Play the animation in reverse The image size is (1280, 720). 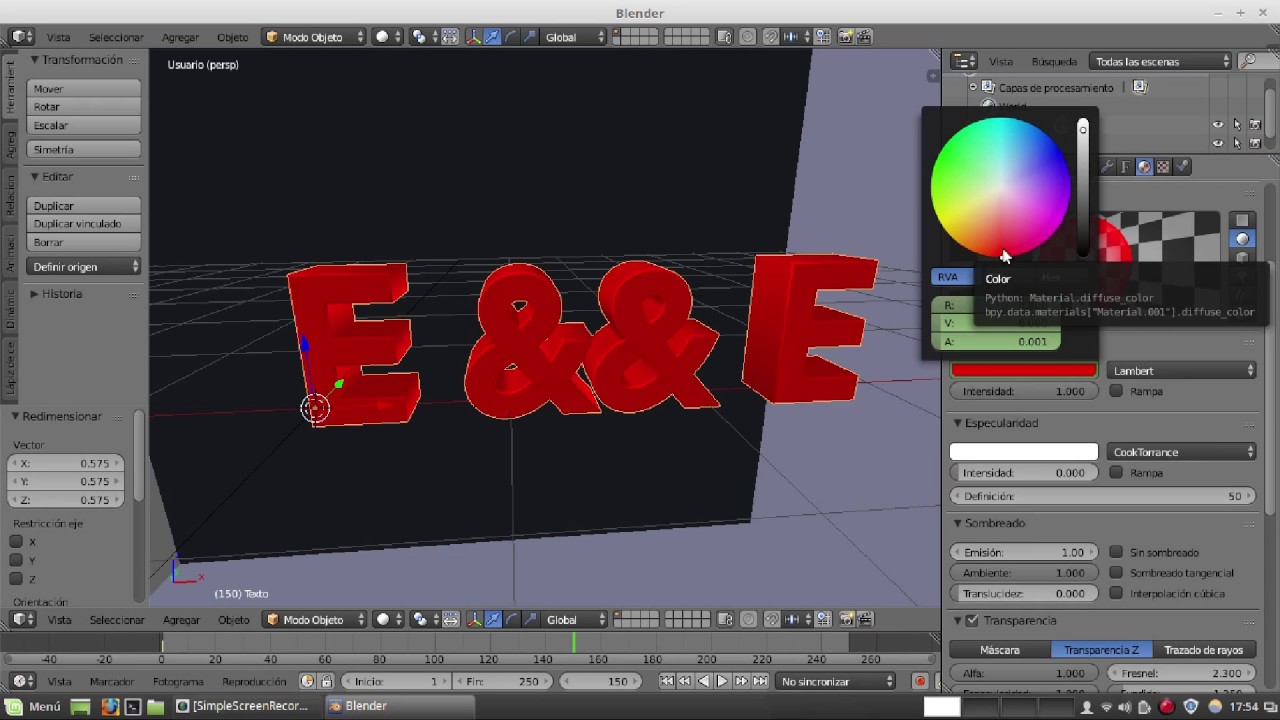point(703,681)
